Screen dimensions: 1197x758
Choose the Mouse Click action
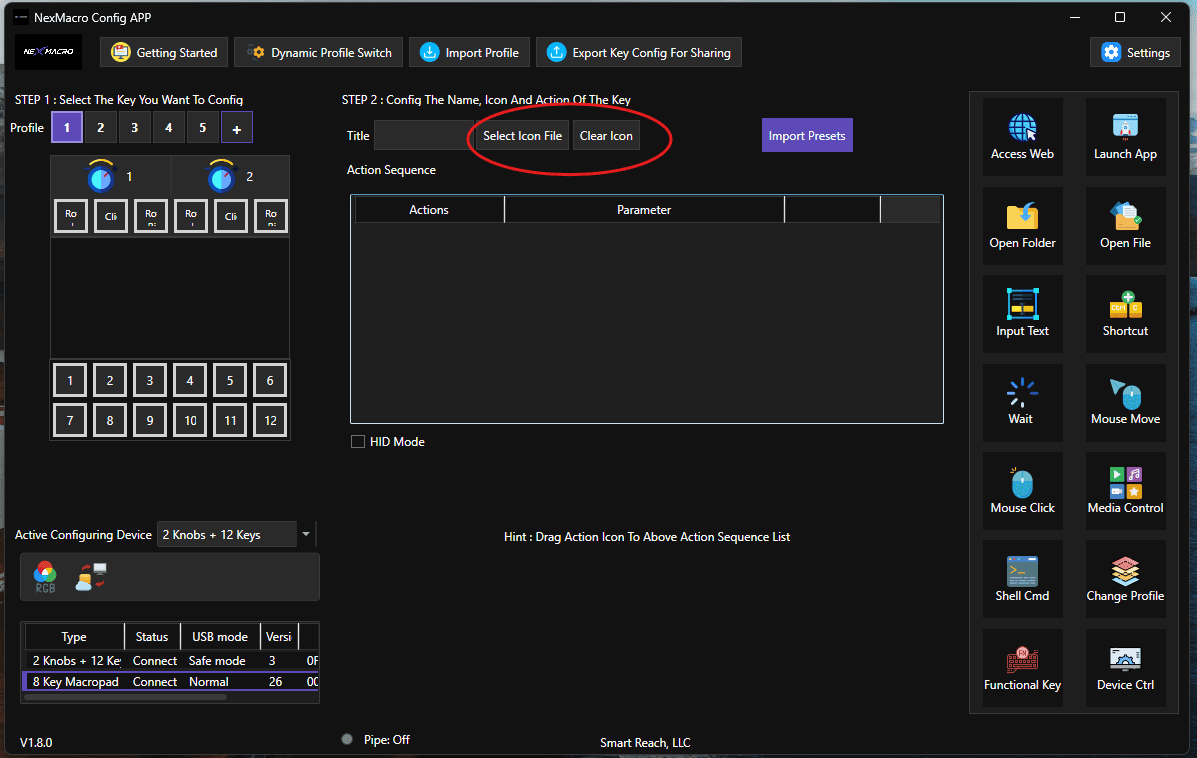(x=1022, y=491)
